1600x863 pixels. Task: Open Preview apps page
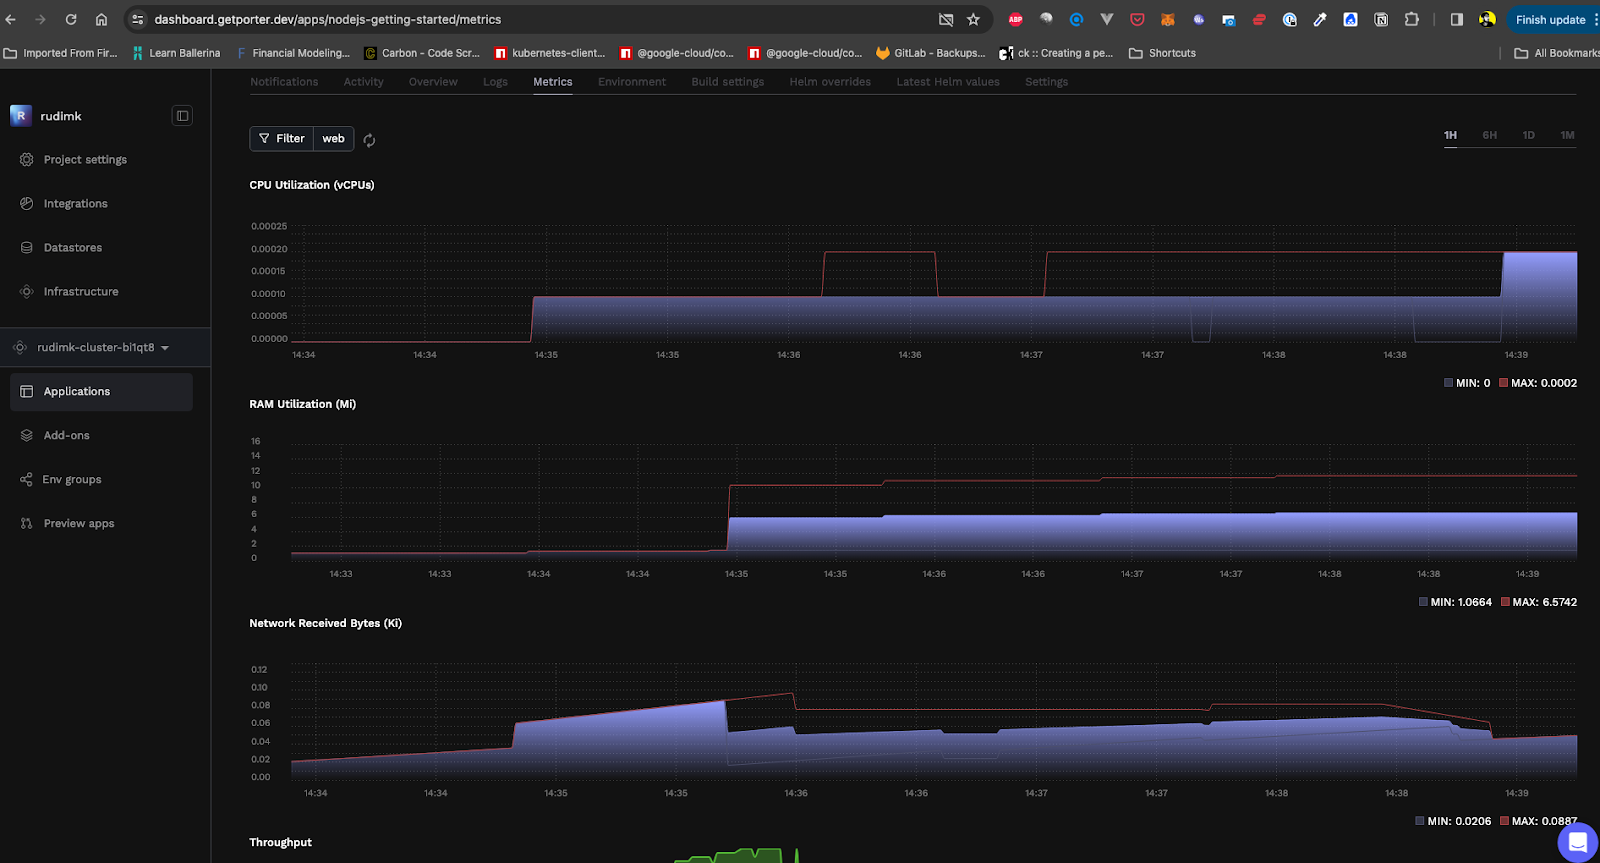pyautogui.click(x=79, y=524)
